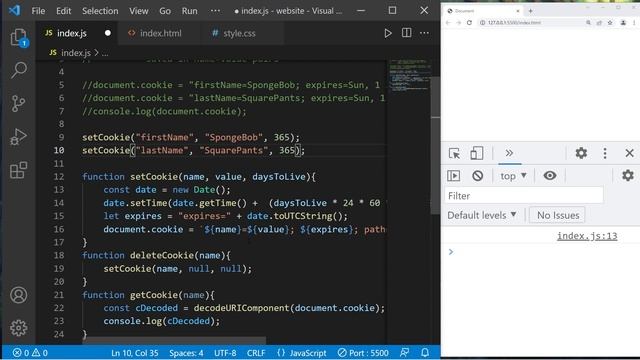The width and height of the screenshot is (640, 360).
Task: Open the Extensions view
Action: (18, 170)
